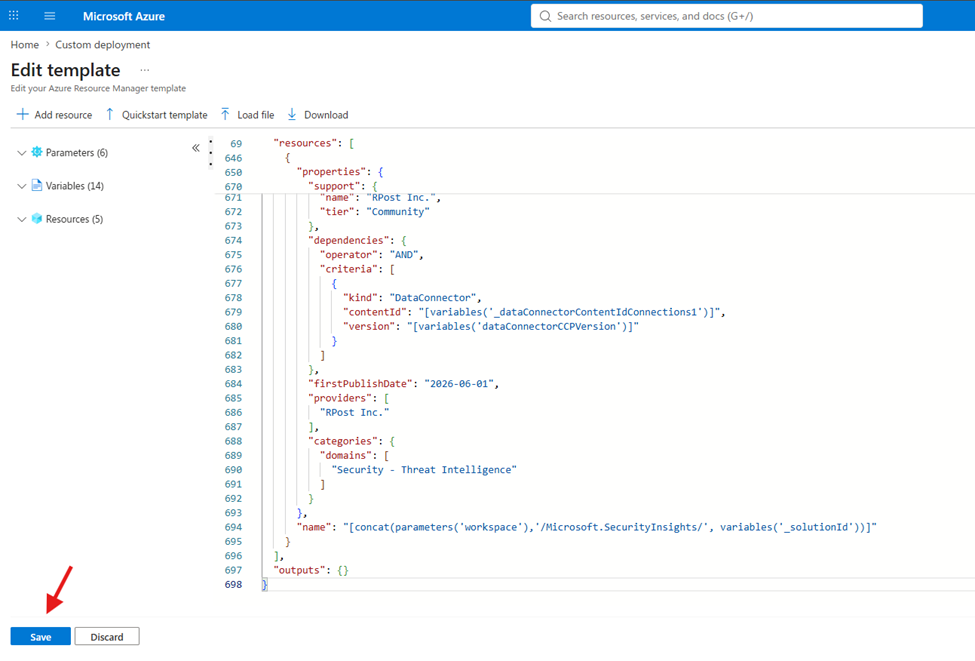Collapse the tree pane with double chevron

pos(196,148)
